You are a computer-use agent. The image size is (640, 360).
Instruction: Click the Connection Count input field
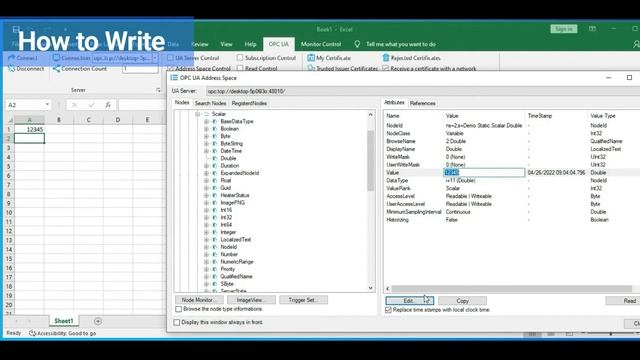(140, 69)
